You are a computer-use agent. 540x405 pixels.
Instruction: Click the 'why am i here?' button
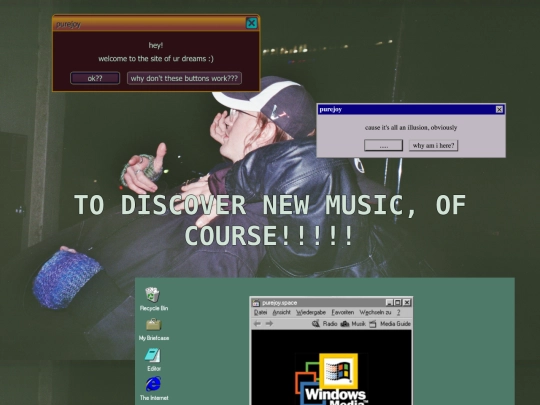click(x=433, y=145)
